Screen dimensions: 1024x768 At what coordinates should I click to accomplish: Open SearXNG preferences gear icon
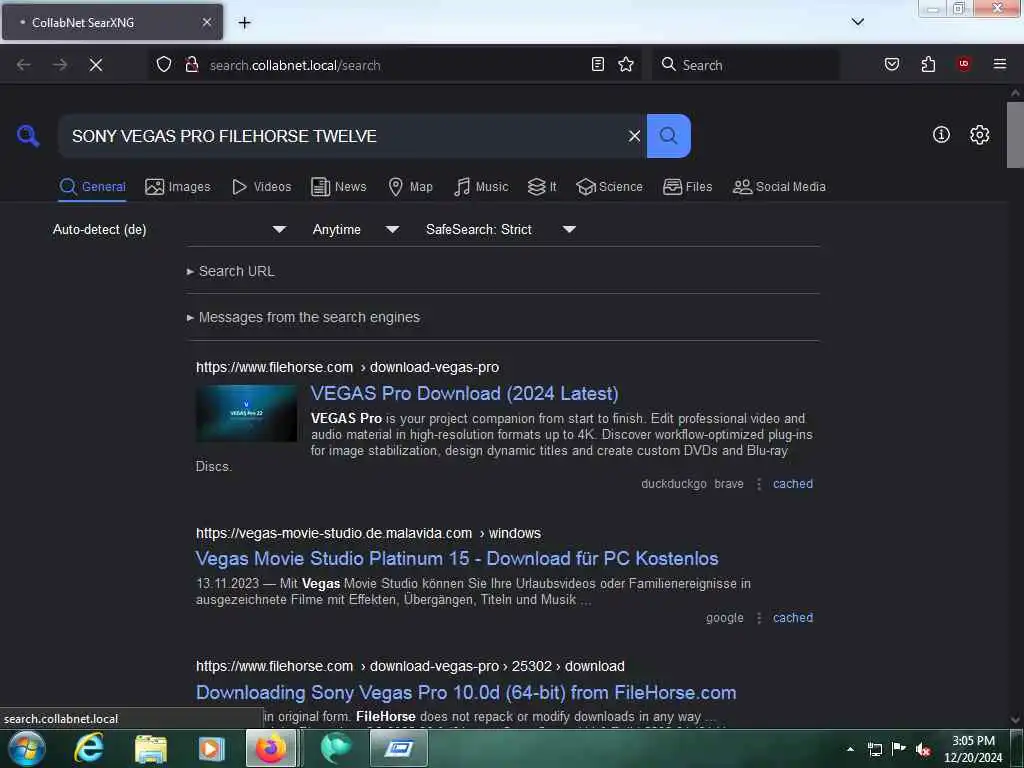[979, 135]
